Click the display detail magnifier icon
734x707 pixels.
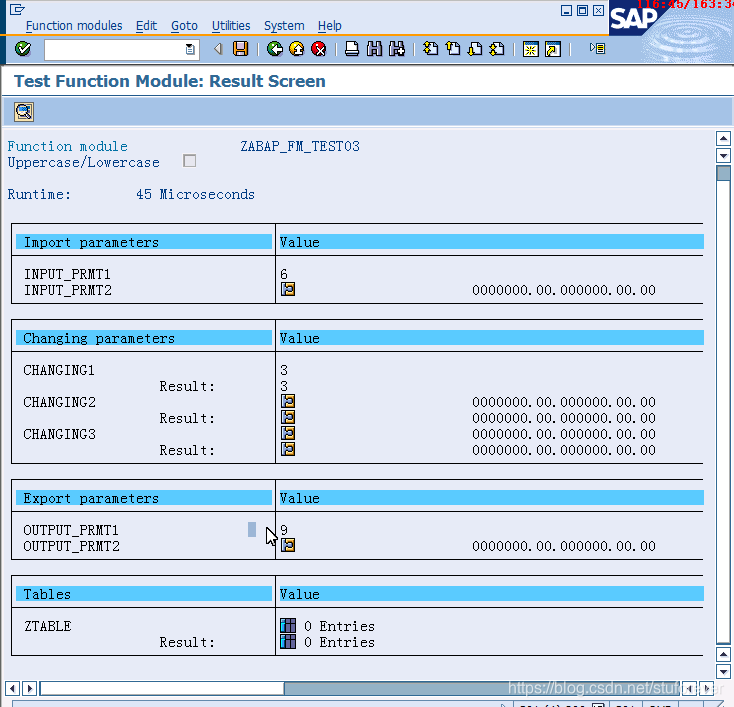tap(24, 112)
